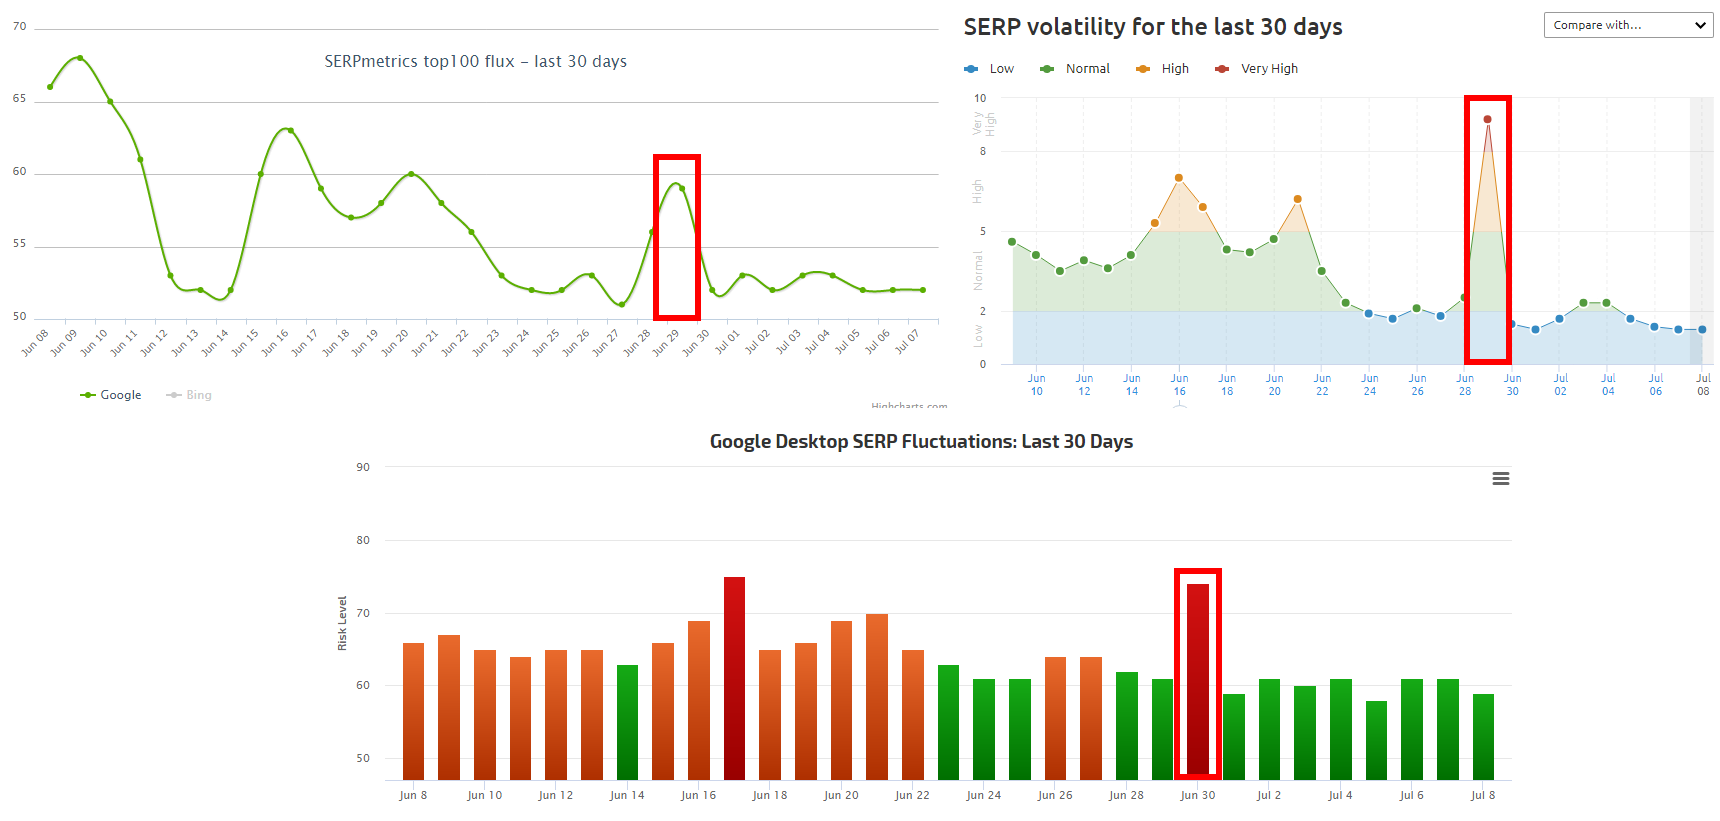
Task: Select the first green point of the volatility chart
Action: [x=1012, y=242]
